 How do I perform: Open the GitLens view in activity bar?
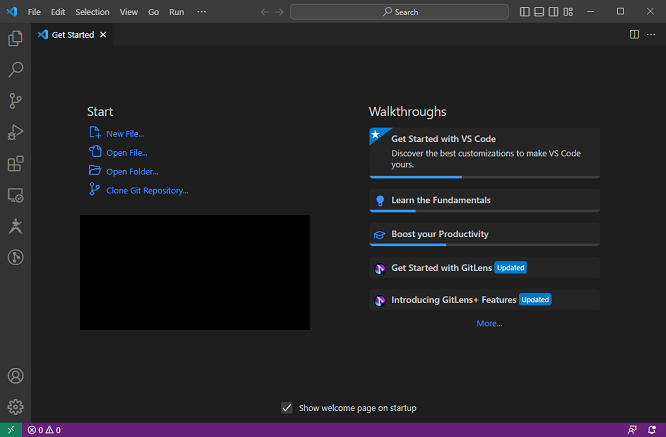(15, 257)
